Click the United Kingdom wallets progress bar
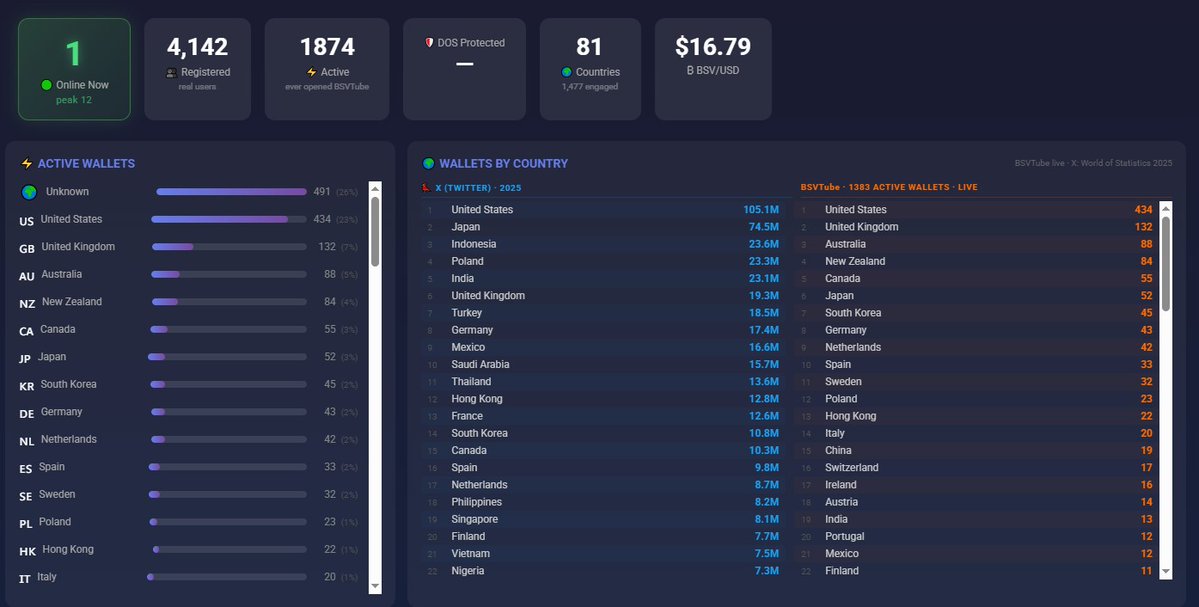The height and width of the screenshot is (607, 1199). [x=229, y=247]
